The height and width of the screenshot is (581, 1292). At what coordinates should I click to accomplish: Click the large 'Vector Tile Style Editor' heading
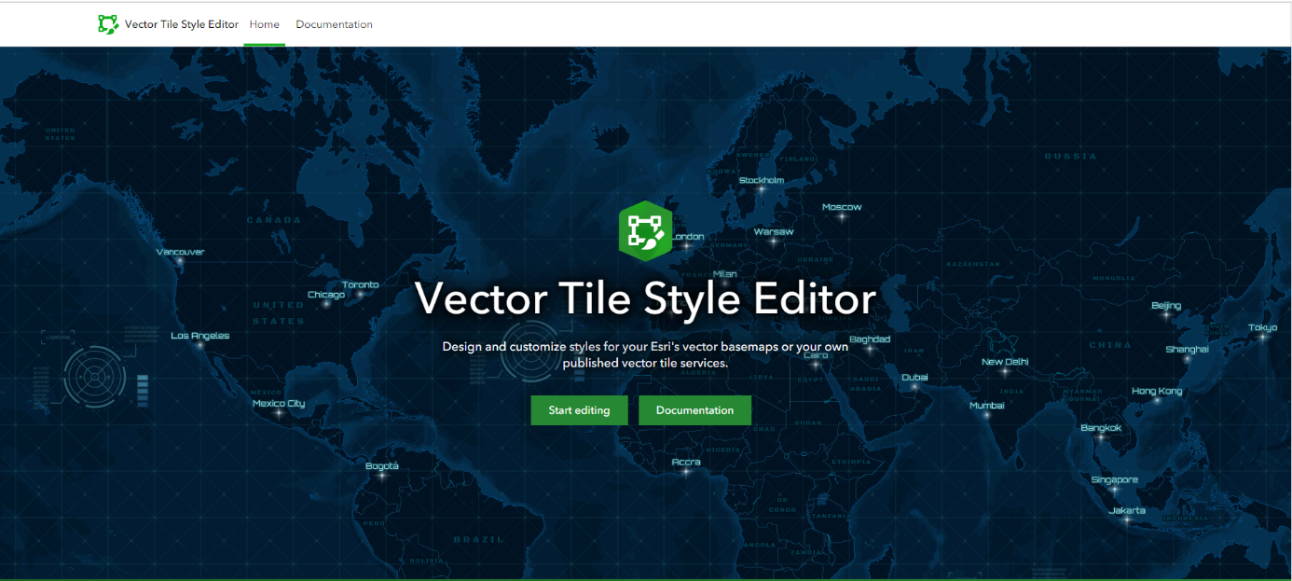(x=645, y=298)
